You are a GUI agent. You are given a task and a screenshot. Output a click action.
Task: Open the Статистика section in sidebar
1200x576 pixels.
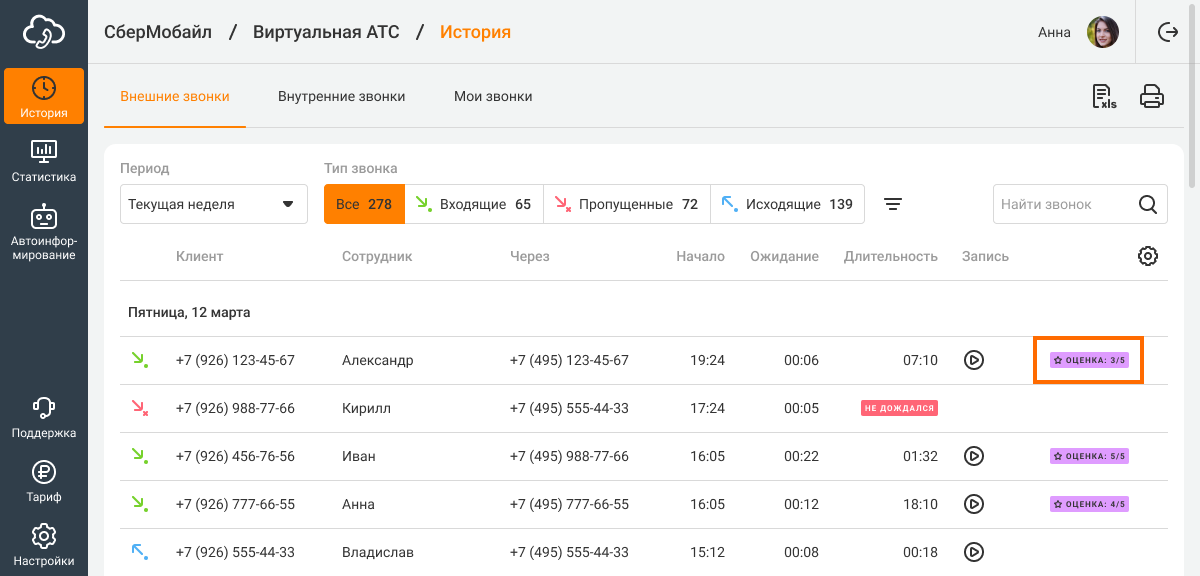pos(43,161)
